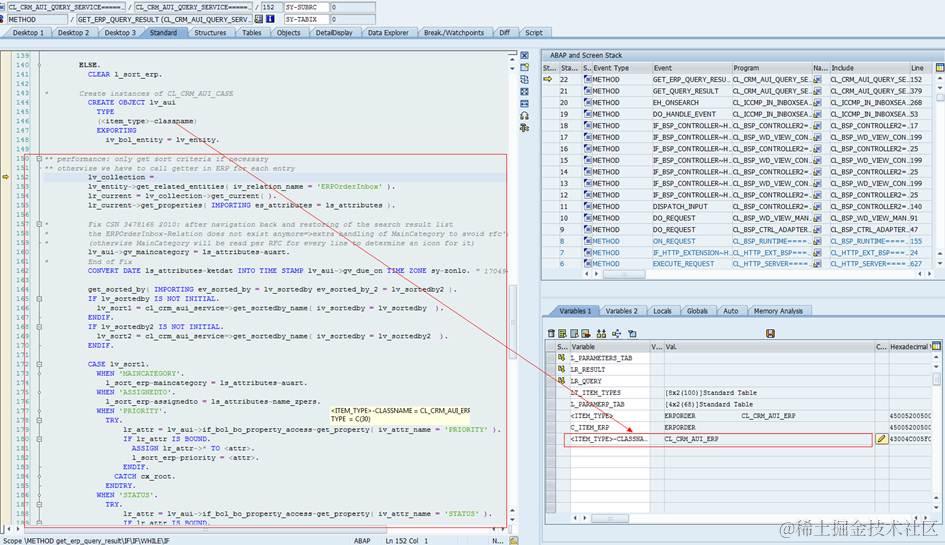The image size is (945, 545).
Task: Switch to Variables 2 tab
Action: point(621,311)
